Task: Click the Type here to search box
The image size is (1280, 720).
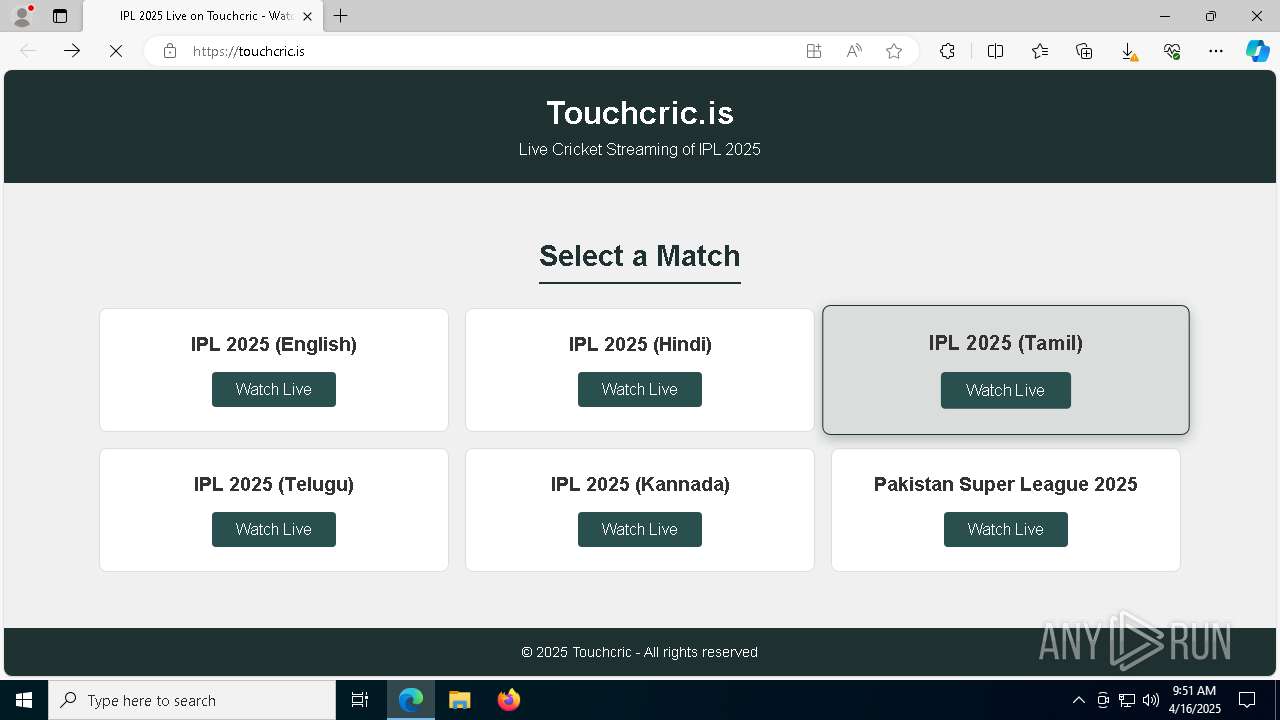Action: (x=192, y=700)
